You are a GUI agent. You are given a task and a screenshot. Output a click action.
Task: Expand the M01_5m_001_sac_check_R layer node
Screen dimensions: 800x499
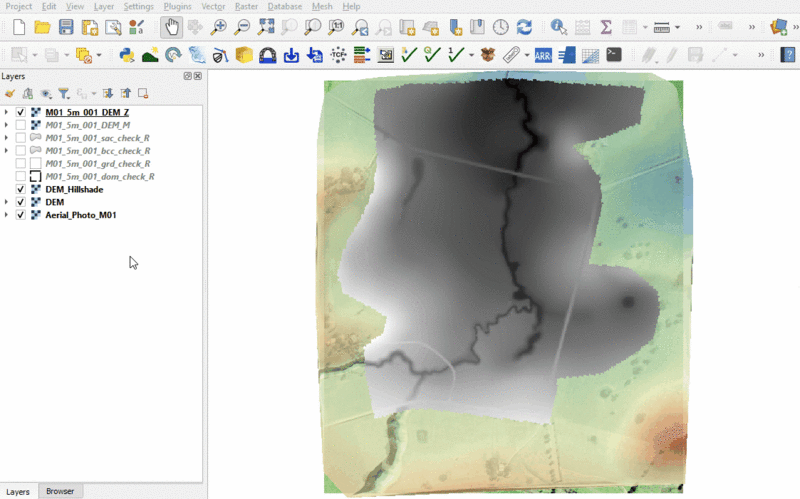click(x=6, y=138)
